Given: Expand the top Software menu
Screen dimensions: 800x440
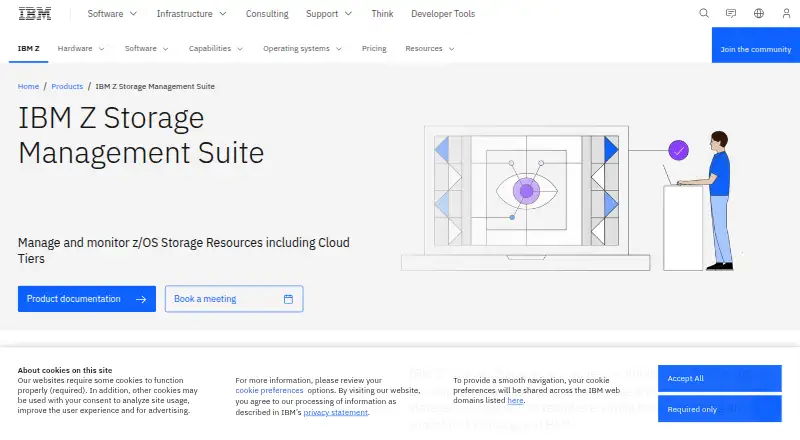Looking at the screenshot, I should tap(112, 14).
